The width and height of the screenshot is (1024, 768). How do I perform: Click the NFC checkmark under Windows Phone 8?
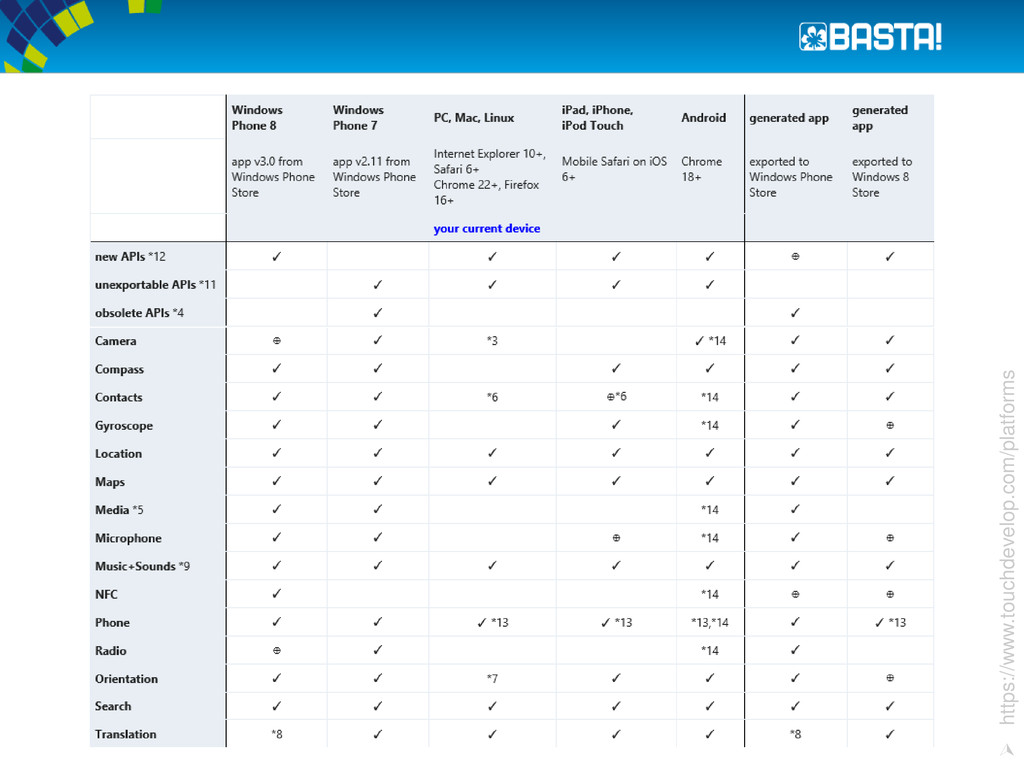tap(277, 594)
